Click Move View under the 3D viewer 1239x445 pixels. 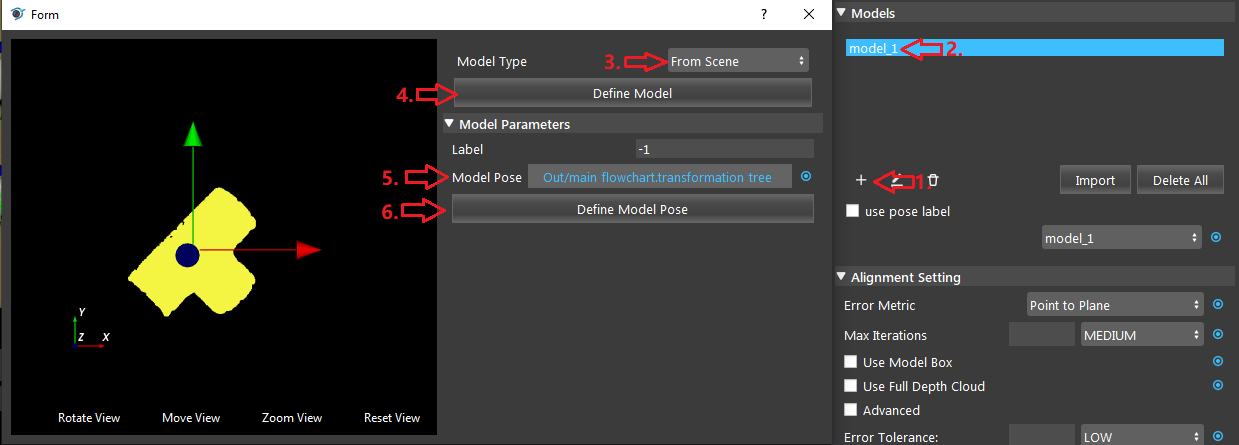pyautogui.click(x=191, y=417)
